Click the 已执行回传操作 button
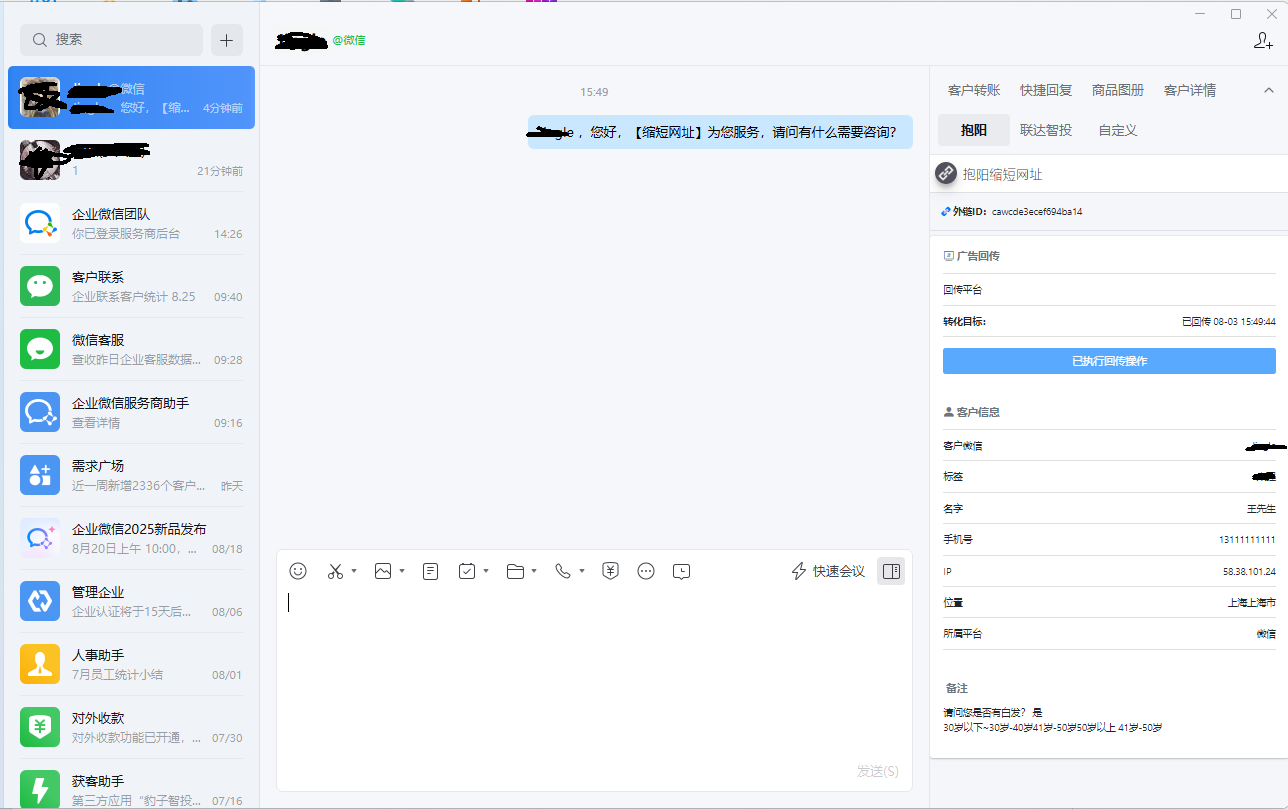Viewport: 1288px width, 810px height. (x=1109, y=361)
